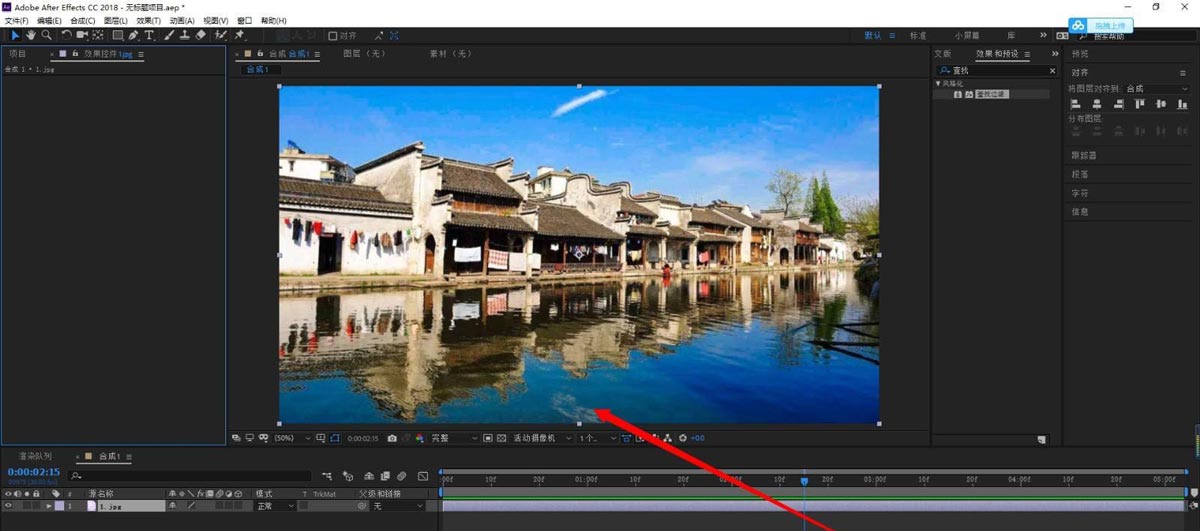Select the Hand tool in the toolbar
The width and height of the screenshot is (1200, 531).
pyautogui.click(x=31, y=35)
